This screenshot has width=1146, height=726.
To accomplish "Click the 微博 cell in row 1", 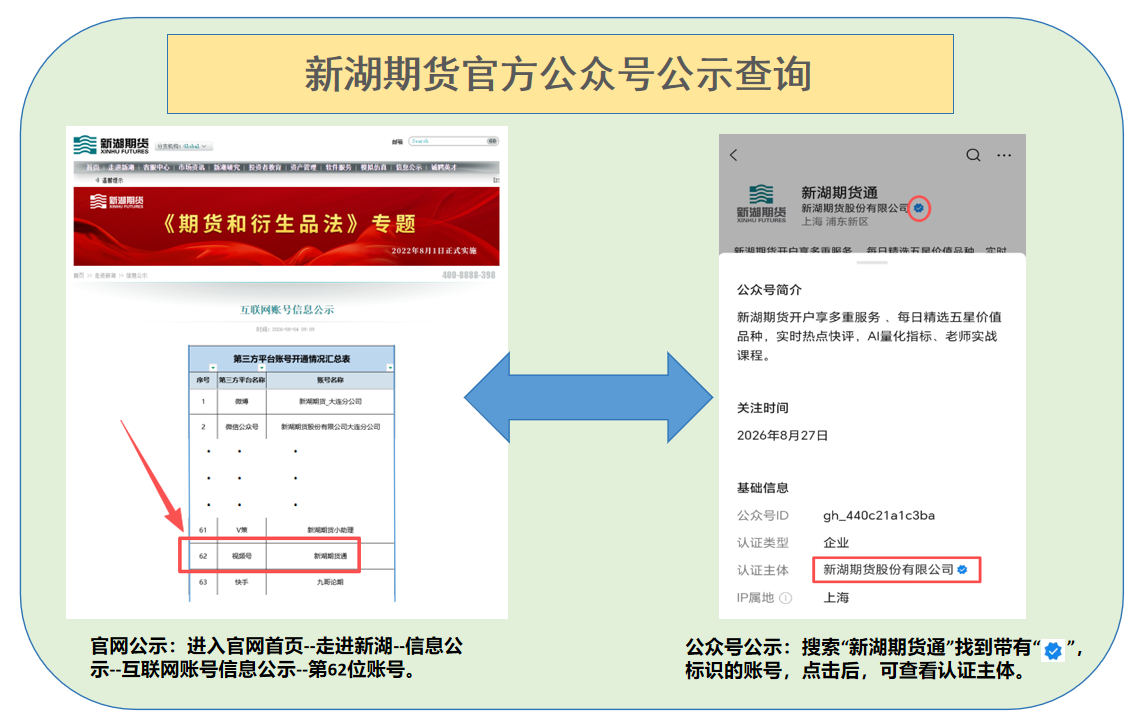I will pos(242,401).
